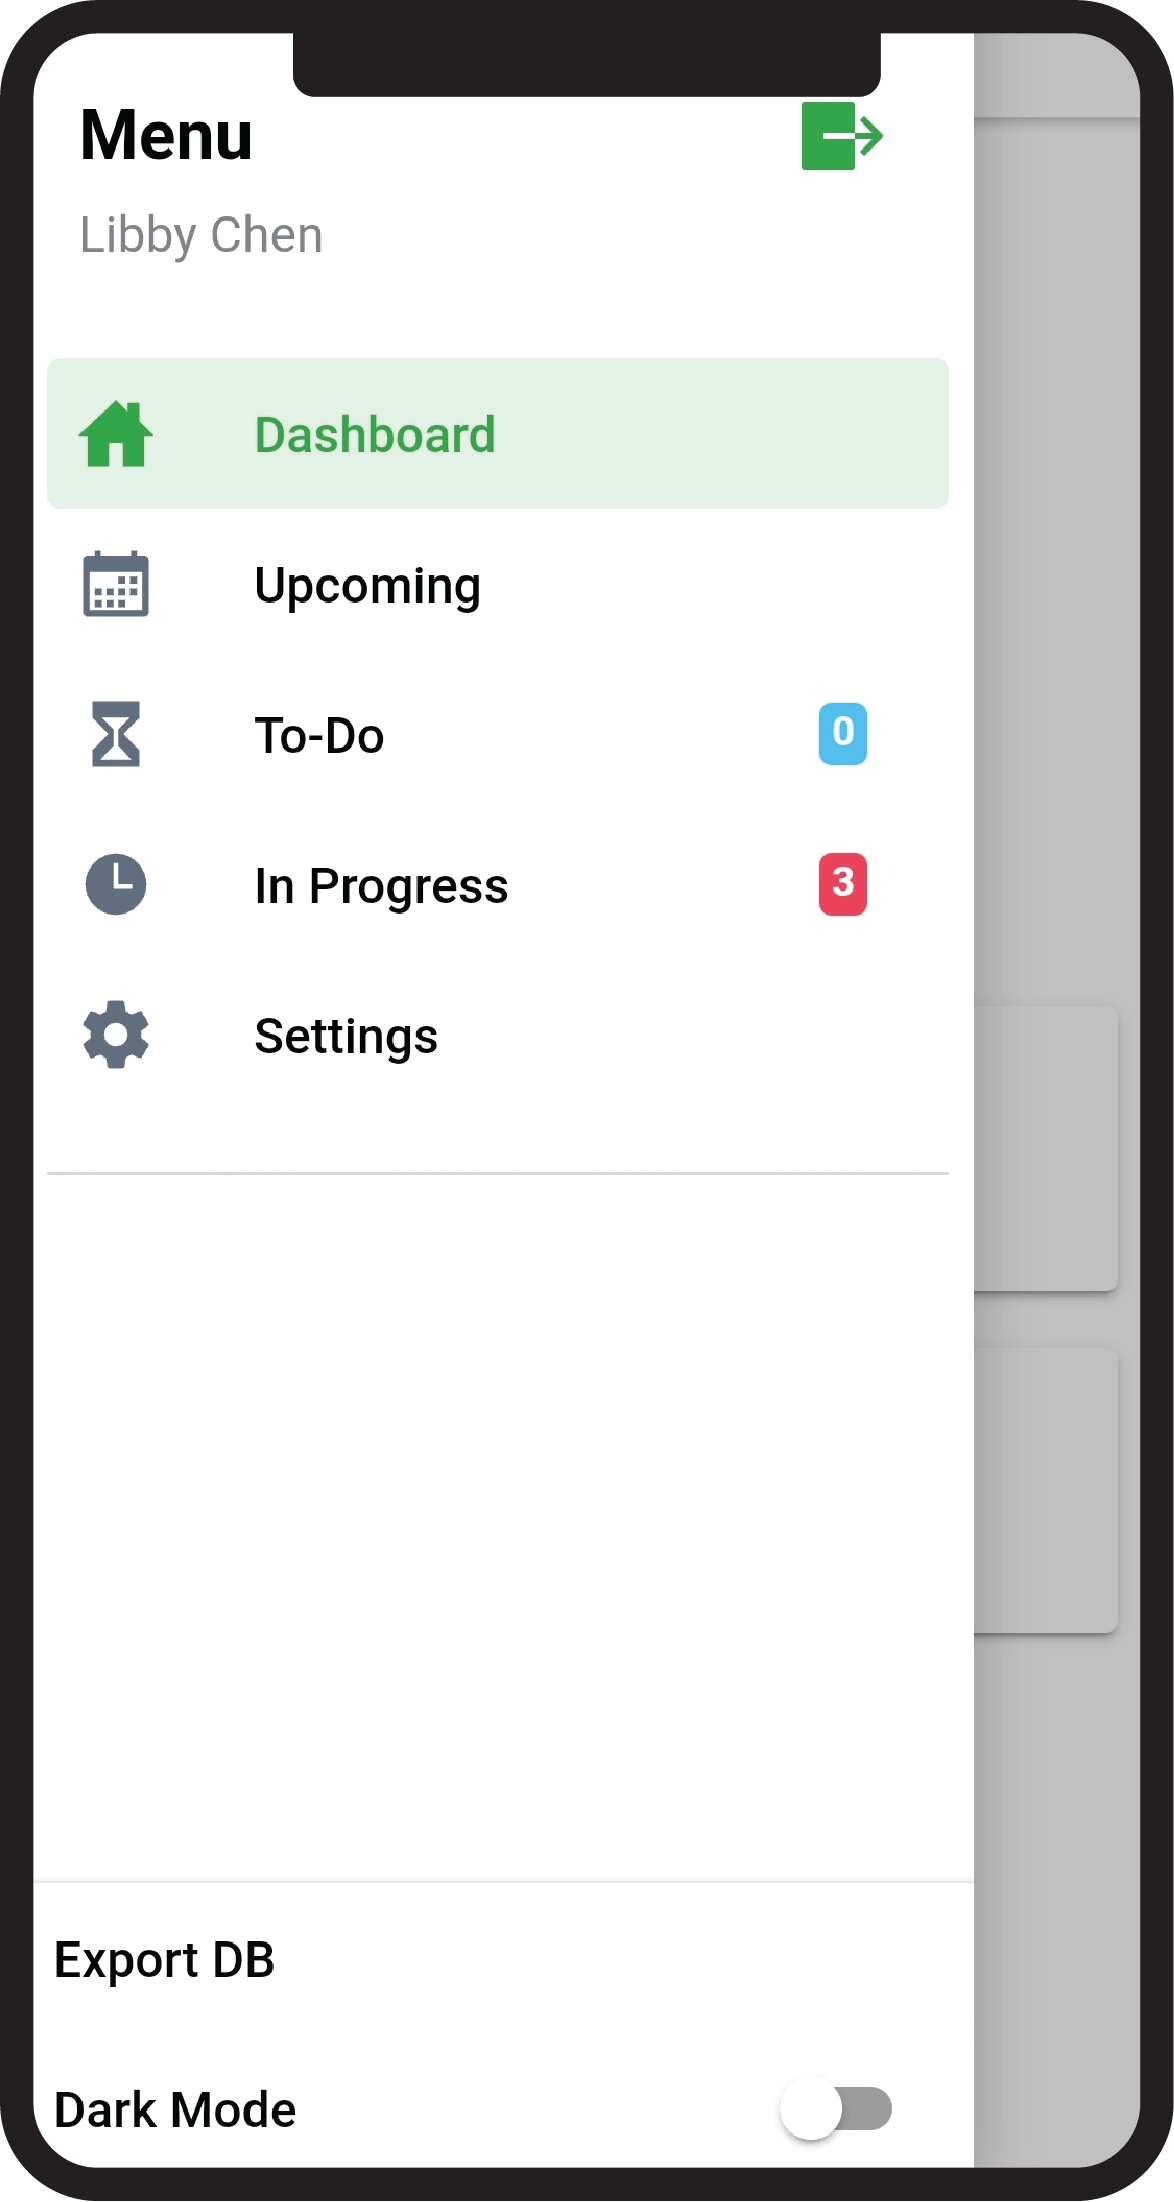Click the Upcoming calendar icon
1174x2202 pixels.
(116, 584)
